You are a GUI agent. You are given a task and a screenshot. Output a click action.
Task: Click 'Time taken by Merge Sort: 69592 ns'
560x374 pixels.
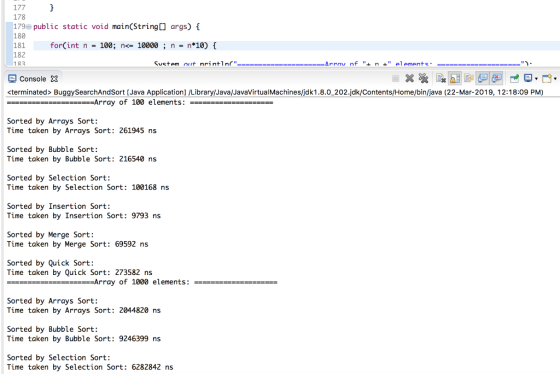click(x=78, y=244)
